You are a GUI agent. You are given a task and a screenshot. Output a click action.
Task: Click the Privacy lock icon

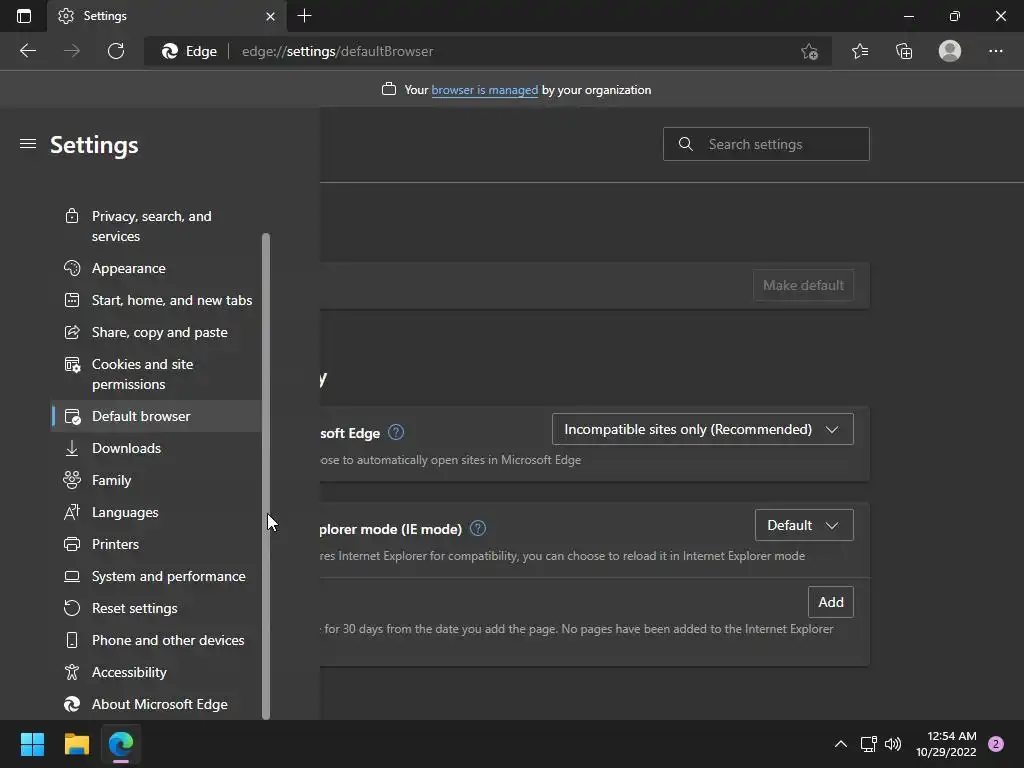coord(72,216)
